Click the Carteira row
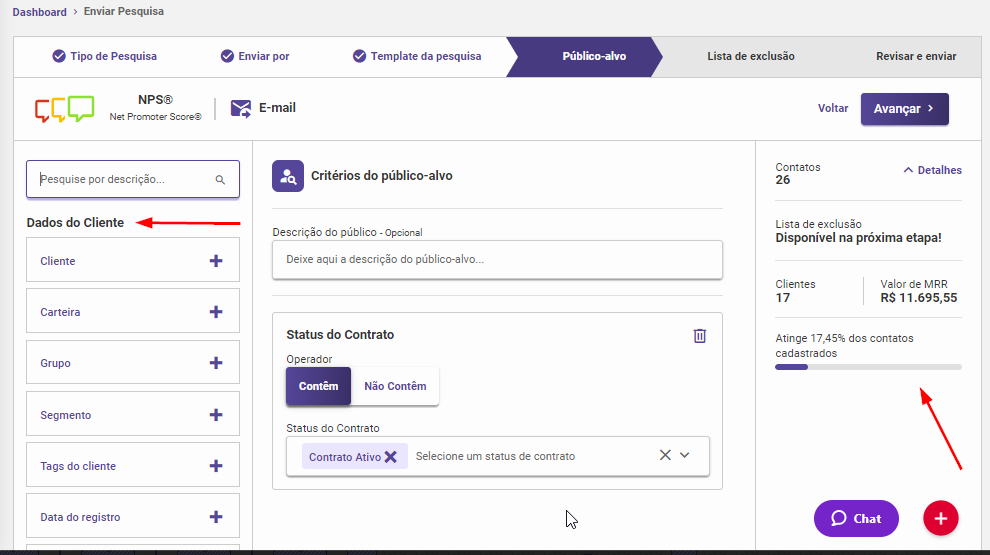 [133, 311]
